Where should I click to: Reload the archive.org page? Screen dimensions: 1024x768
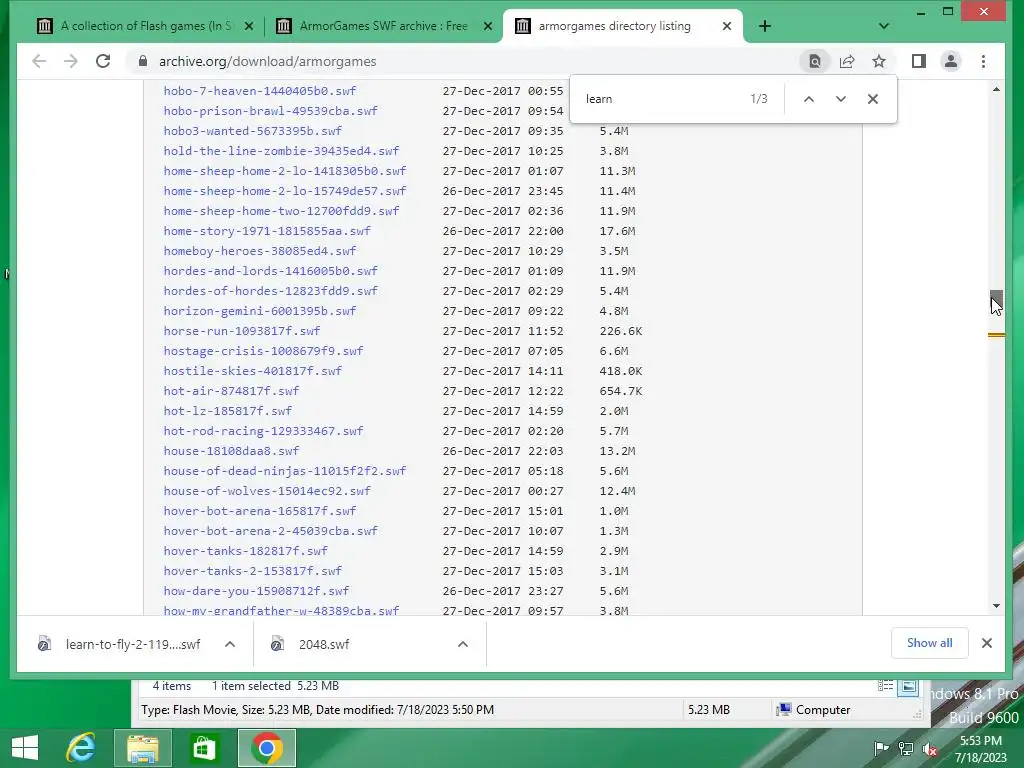(x=103, y=61)
